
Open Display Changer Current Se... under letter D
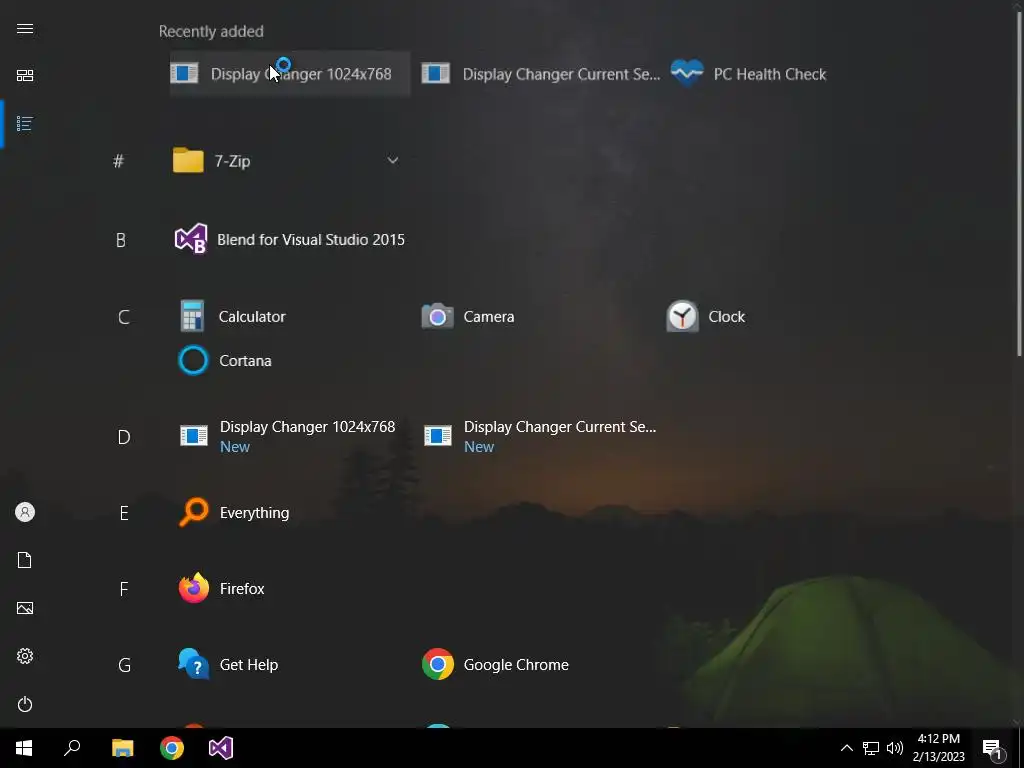pyautogui.click(x=540, y=436)
